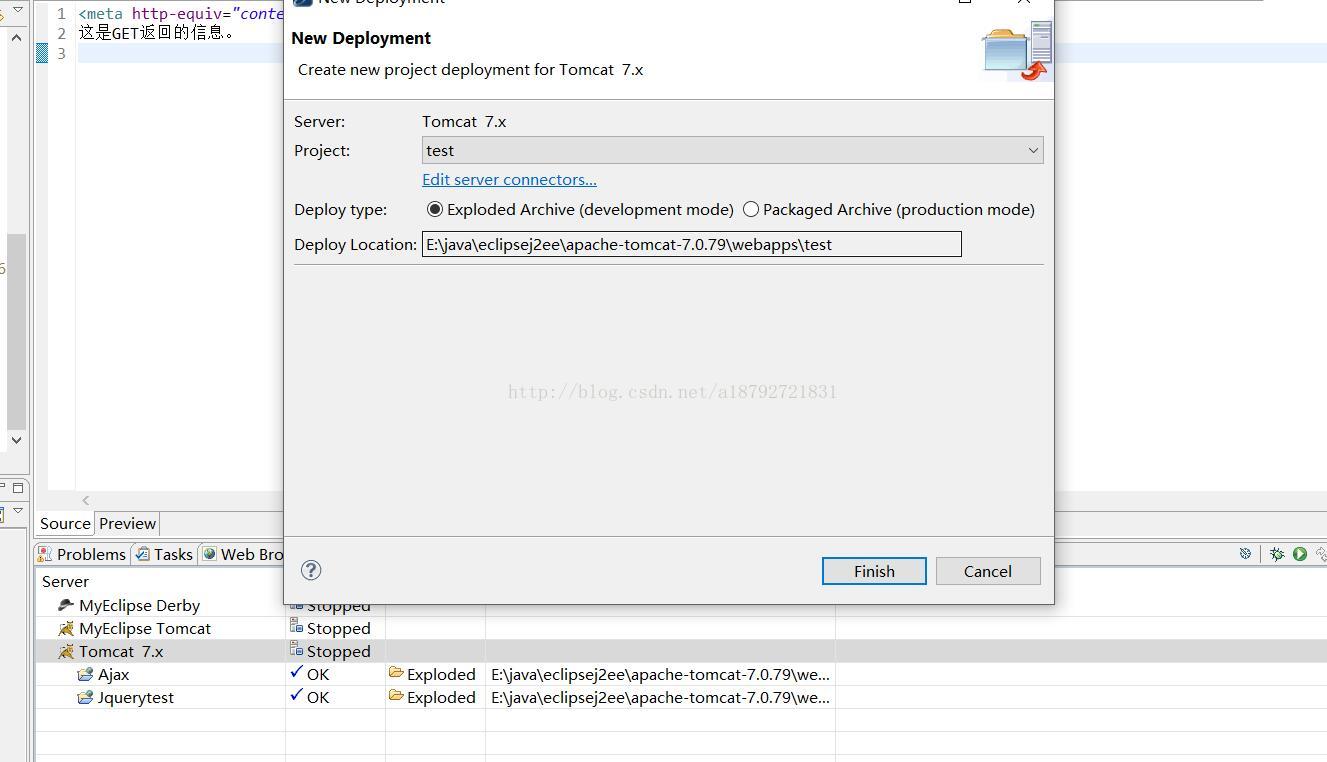Open the Web Browser view tab
1327x762 pixels.
pyautogui.click(x=242, y=554)
